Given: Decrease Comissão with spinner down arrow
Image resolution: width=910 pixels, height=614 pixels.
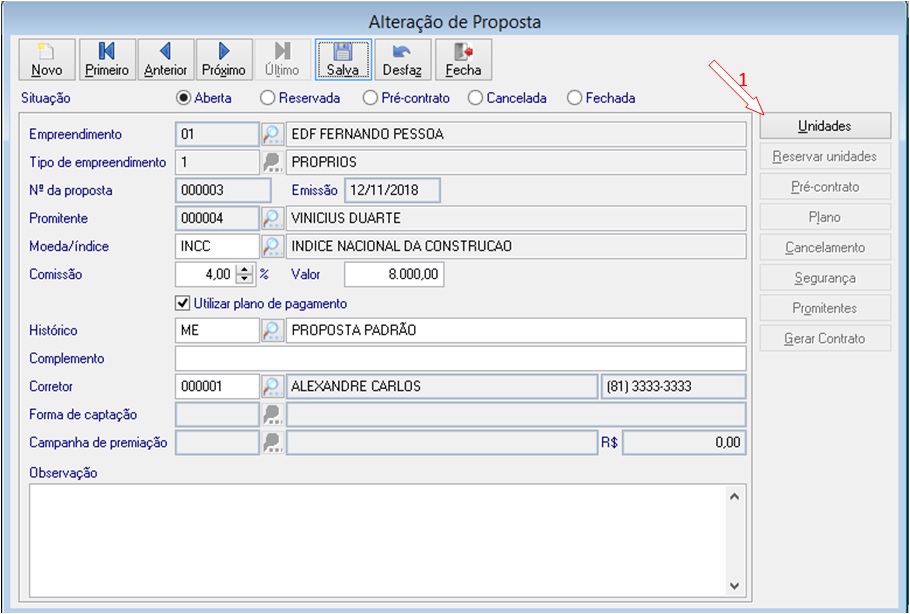Looking at the screenshot, I should (x=245, y=279).
